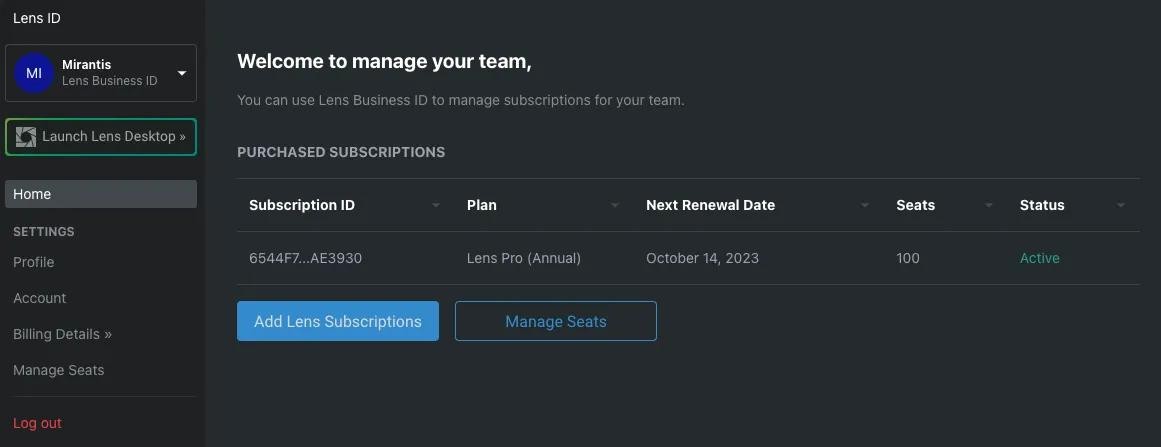
Task: Click the Manage Seats outlined button
Action: click(556, 321)
